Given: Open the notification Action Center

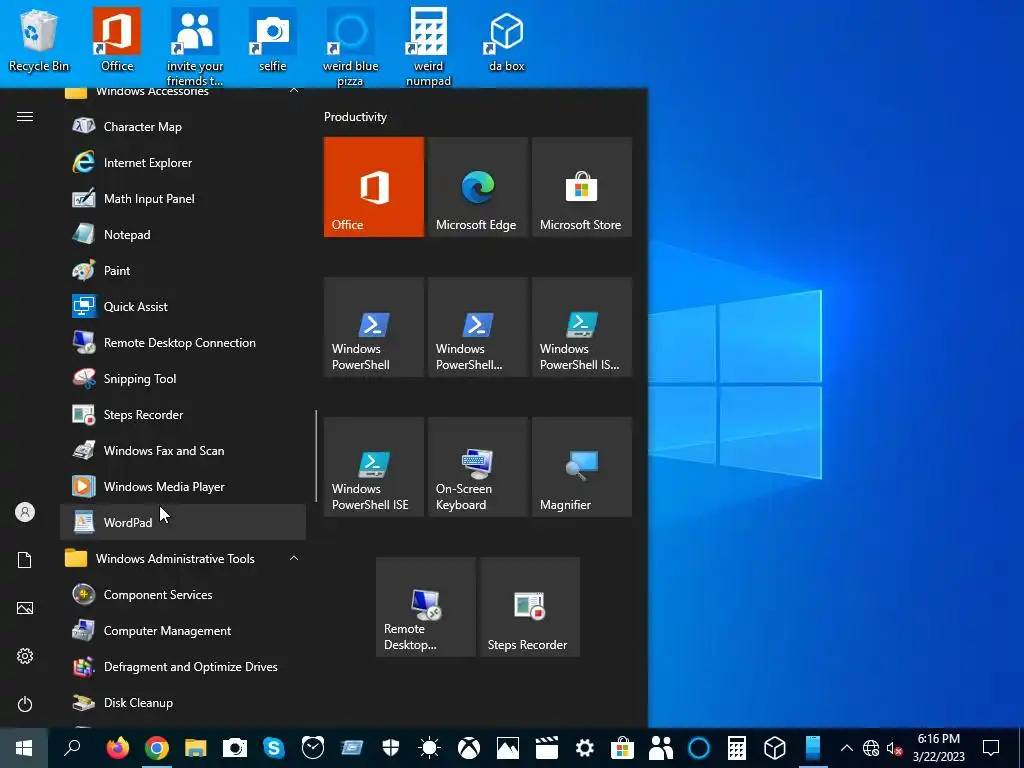Looking at the screenshot, I should (x=991, y=748).
